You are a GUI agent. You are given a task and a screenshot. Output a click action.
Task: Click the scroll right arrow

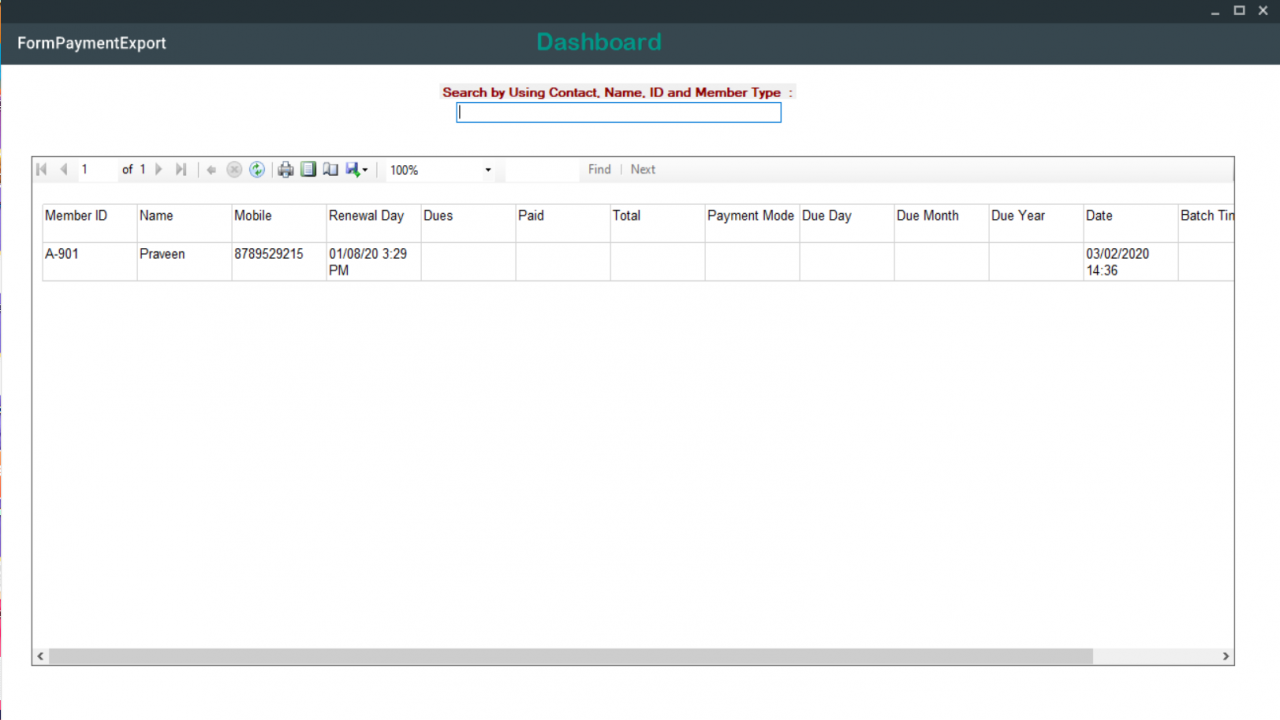pyautogui.click(x=1226, y=657)
